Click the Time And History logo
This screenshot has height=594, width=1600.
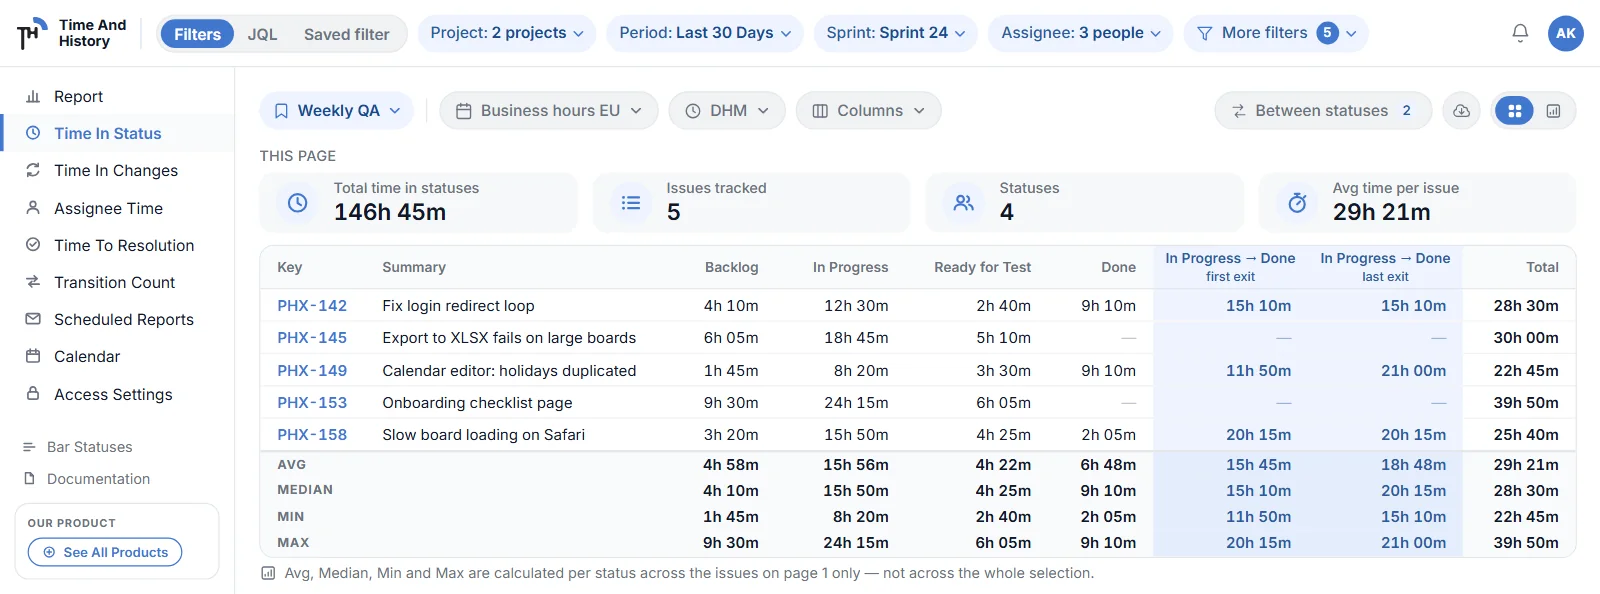point(72,33)
